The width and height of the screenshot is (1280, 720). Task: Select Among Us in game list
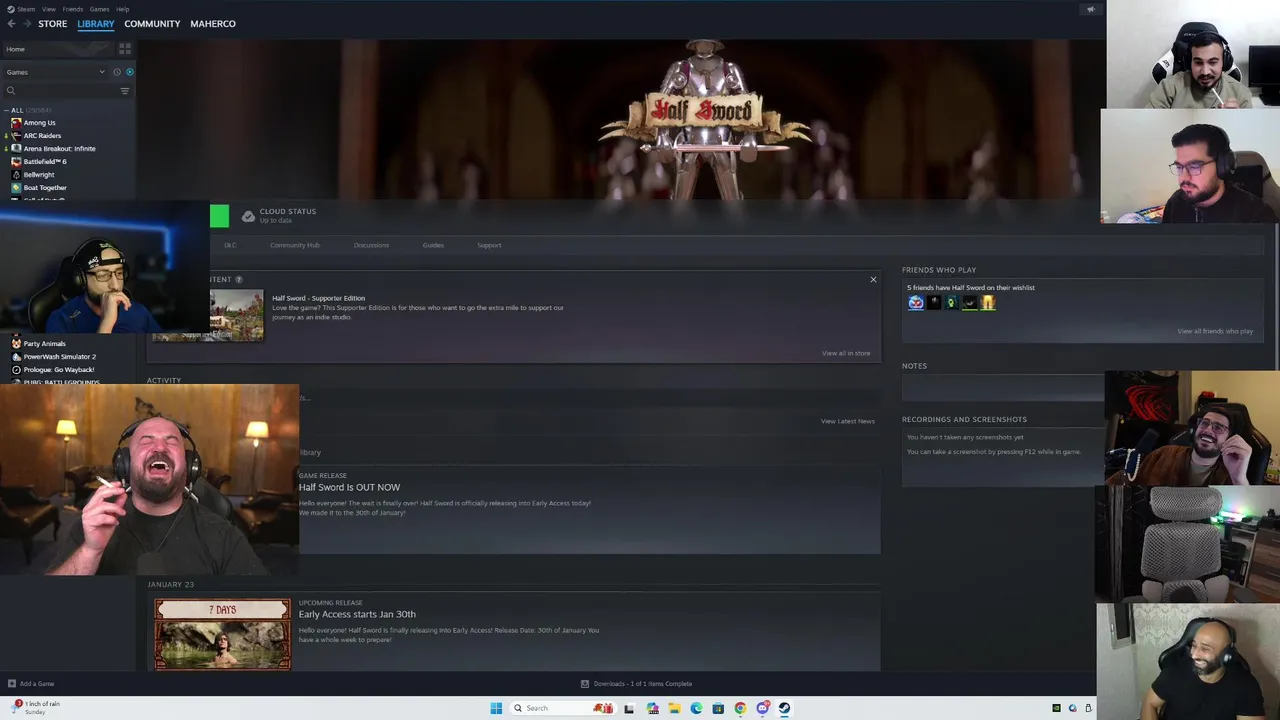(40, 123)
